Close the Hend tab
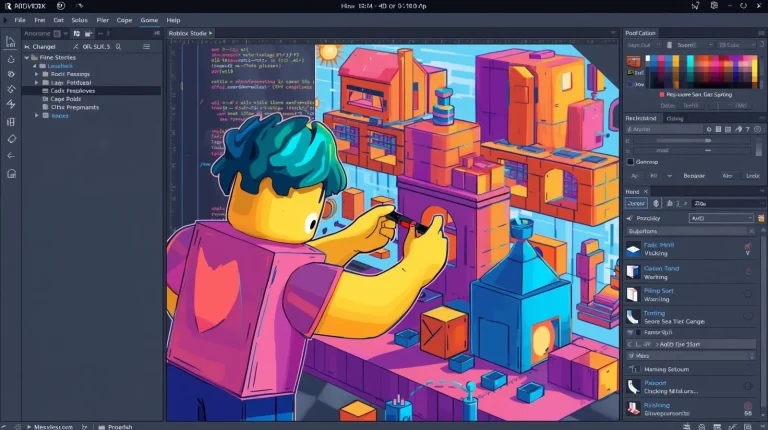The height and width of the screenshot is (430, 768). point(646,191)
